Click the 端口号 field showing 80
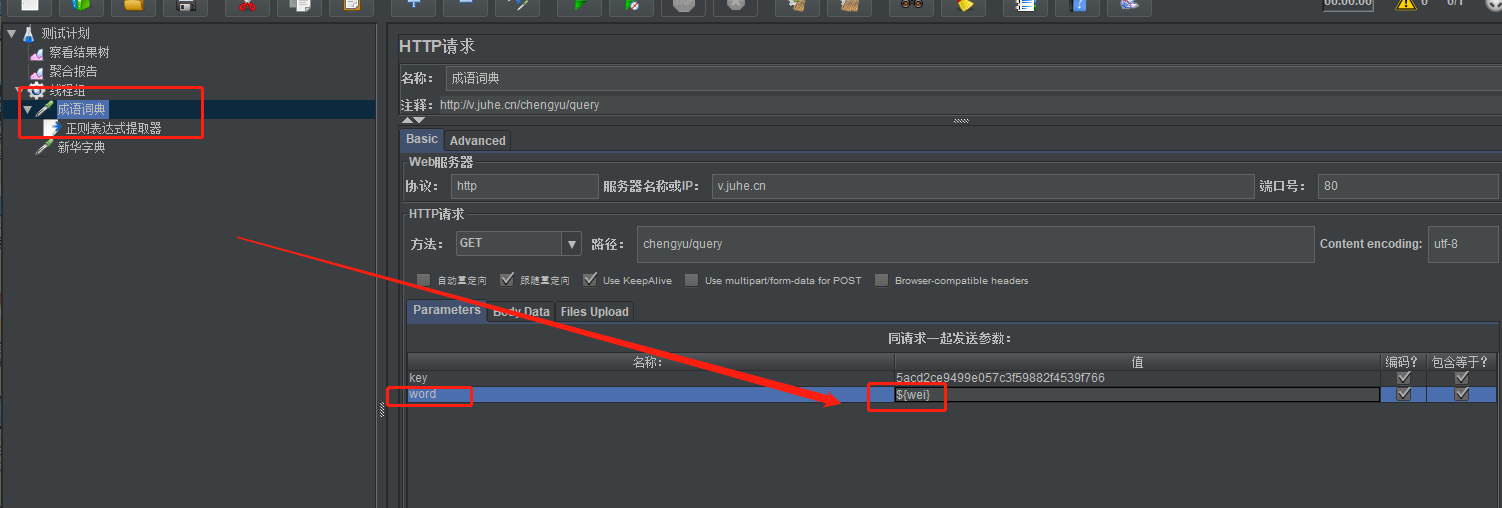 (x=1409, y=186)
